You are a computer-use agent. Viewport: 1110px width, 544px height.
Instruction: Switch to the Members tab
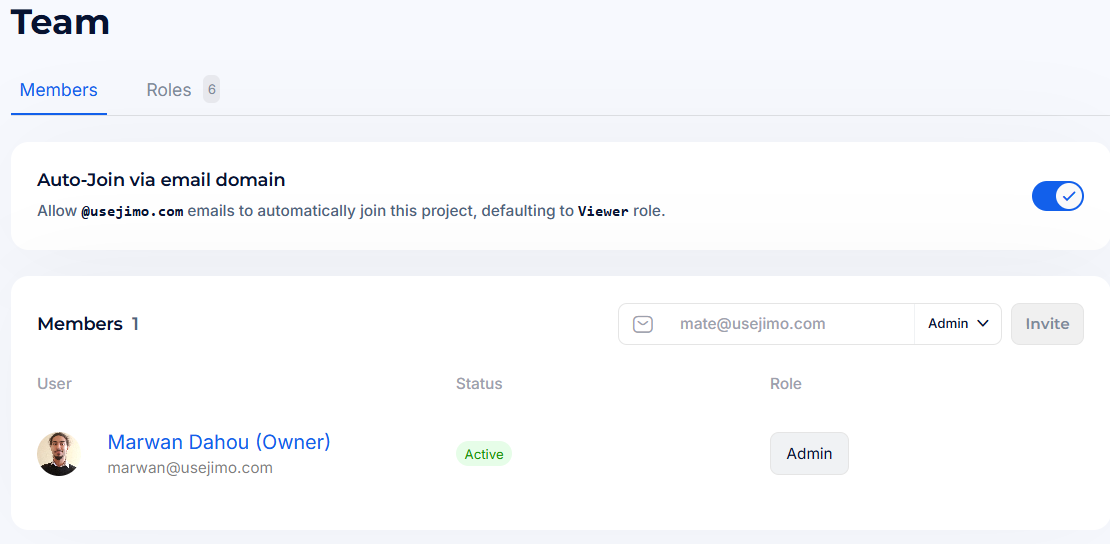point(59,90)
